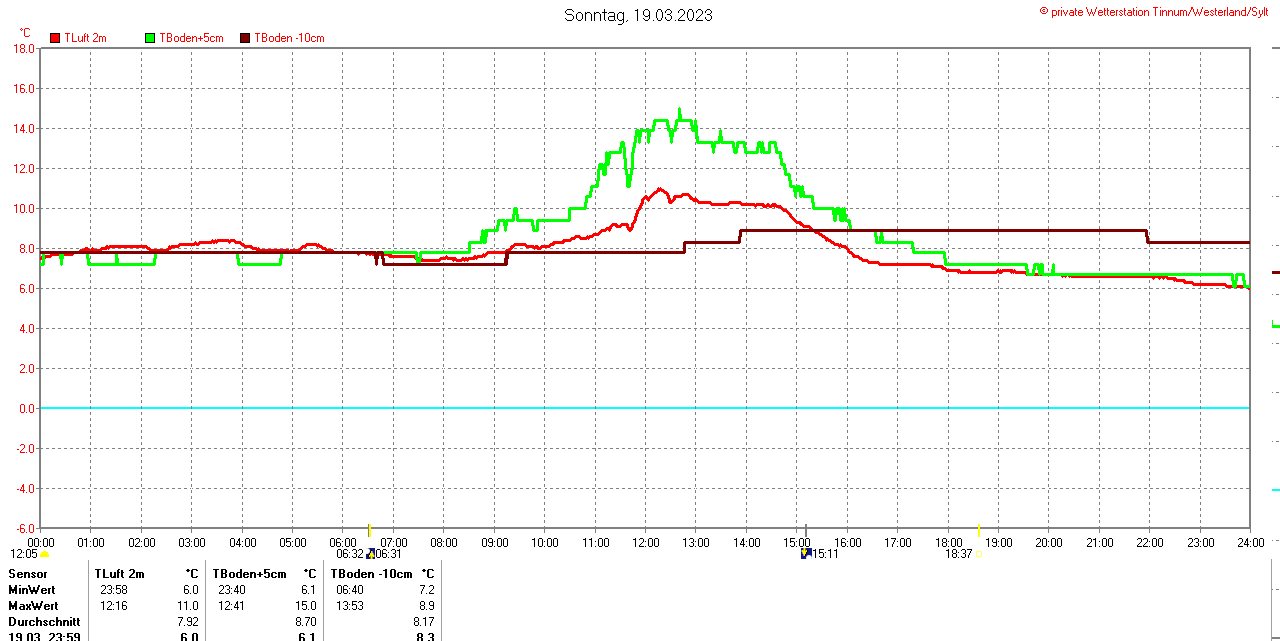Click the MinWert row label in the table
Image resolution: width=1280 pixels, height=641 pixels.
(33, 590)
